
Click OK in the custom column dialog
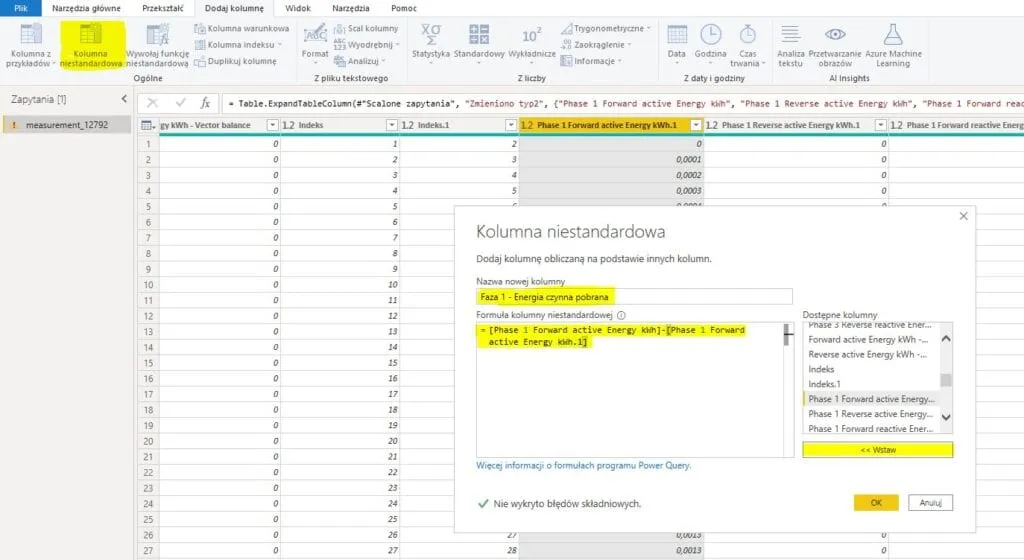pos(876,503)
